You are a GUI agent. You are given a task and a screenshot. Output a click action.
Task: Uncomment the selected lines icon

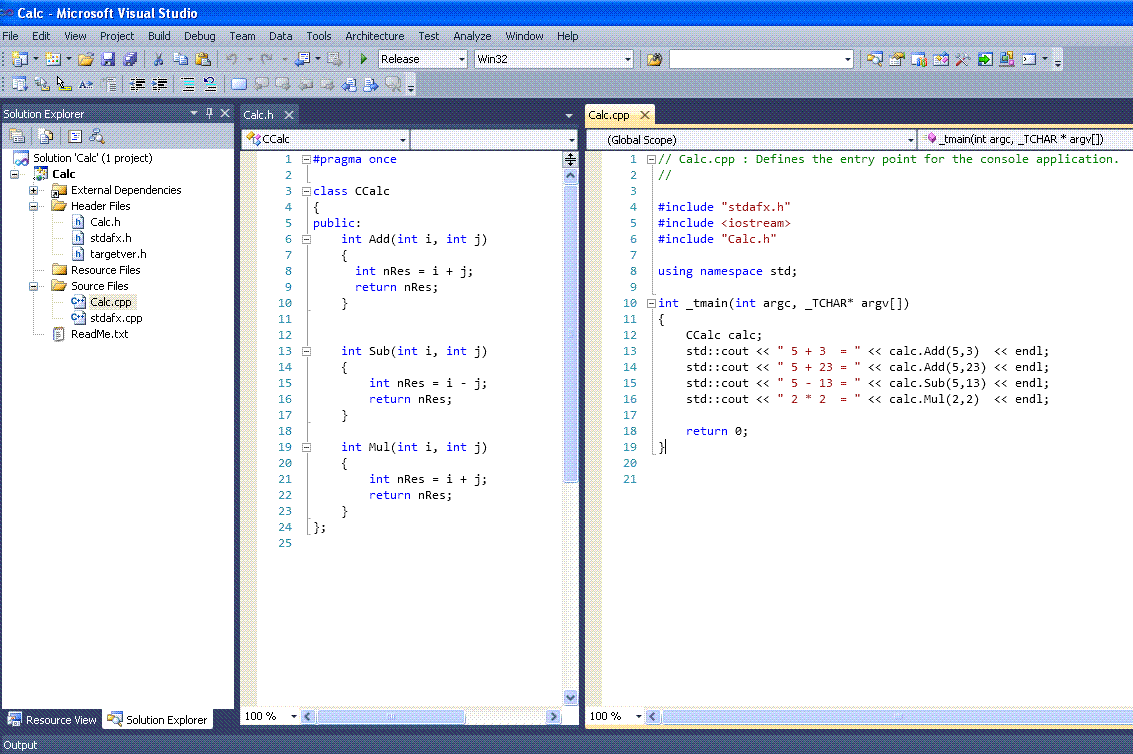click(x=210, y=85)
